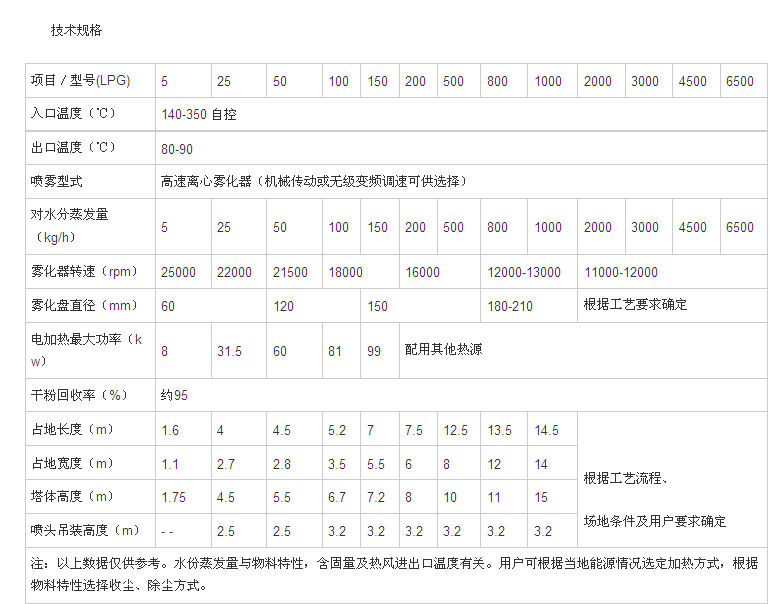Click the 入口温度 row label

click(x=73, y=114)
